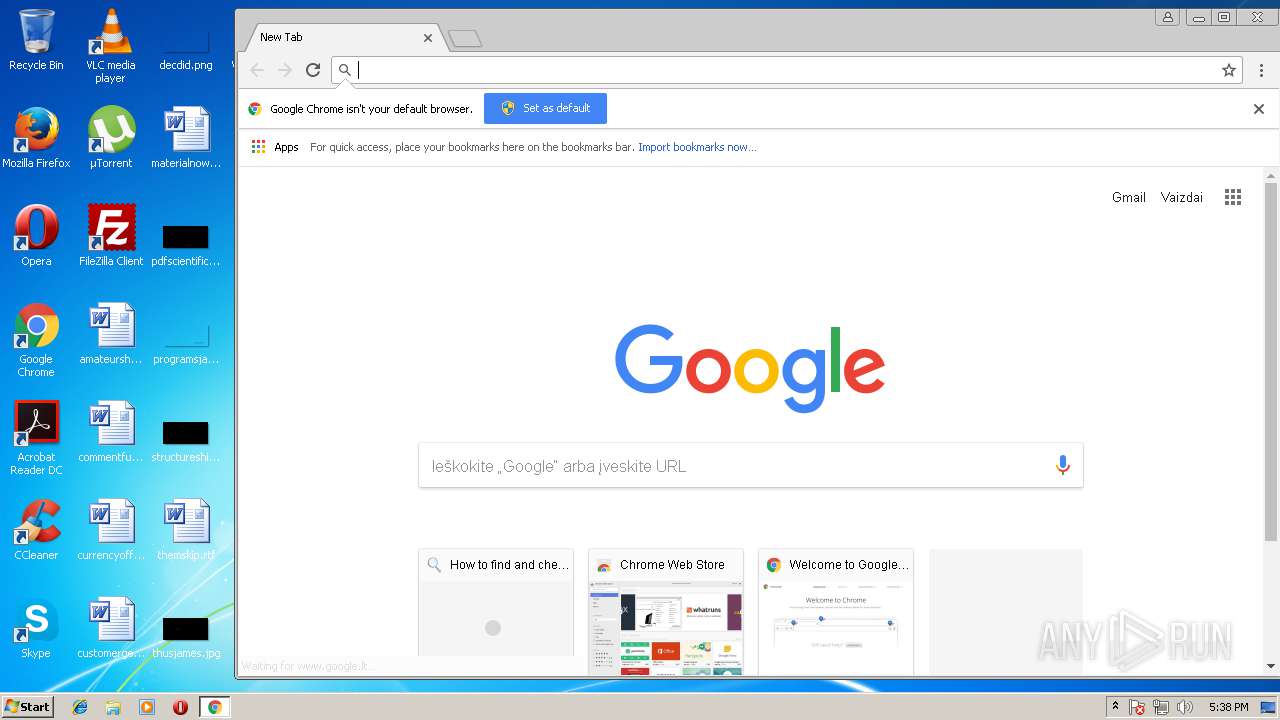The height and width of the screenshot is (720, 1280).
Task: Click Chrome taskbar button
Action: pyautogui.click(x=214, y=707)
